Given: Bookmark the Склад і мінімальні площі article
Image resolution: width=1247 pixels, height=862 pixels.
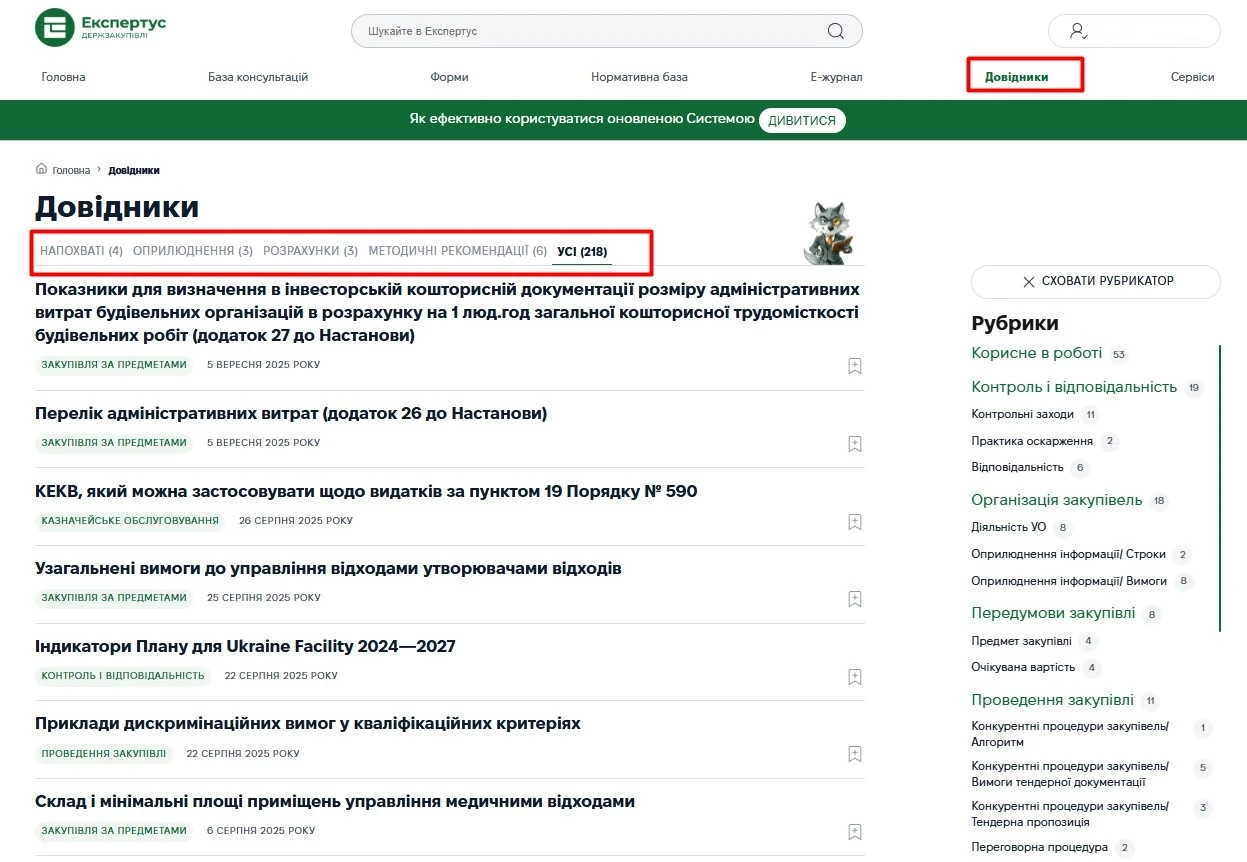Looking at the screenshot, I should [x=855, y=831].
